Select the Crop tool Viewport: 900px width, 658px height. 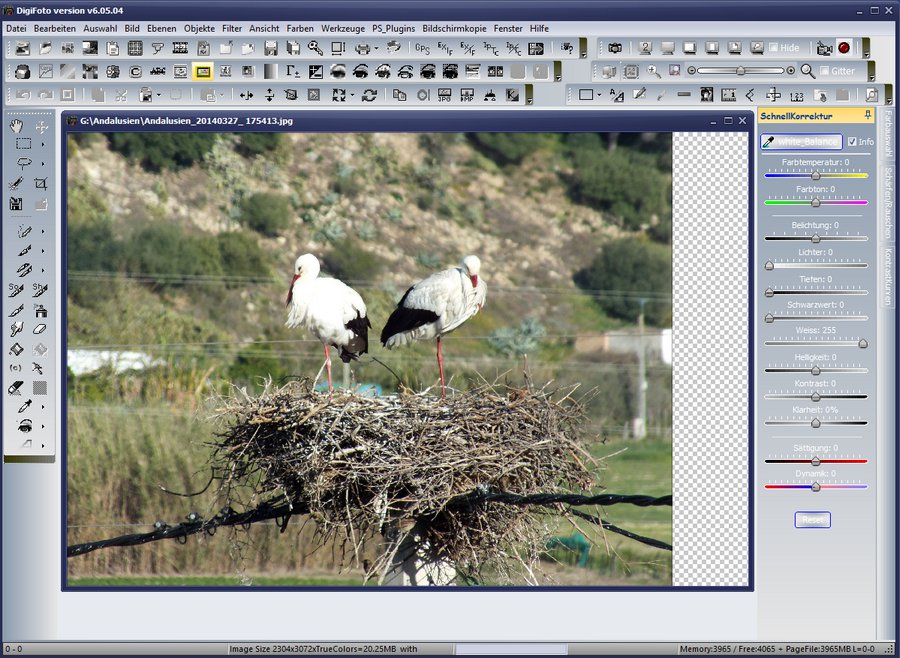(x=41, y=184)
